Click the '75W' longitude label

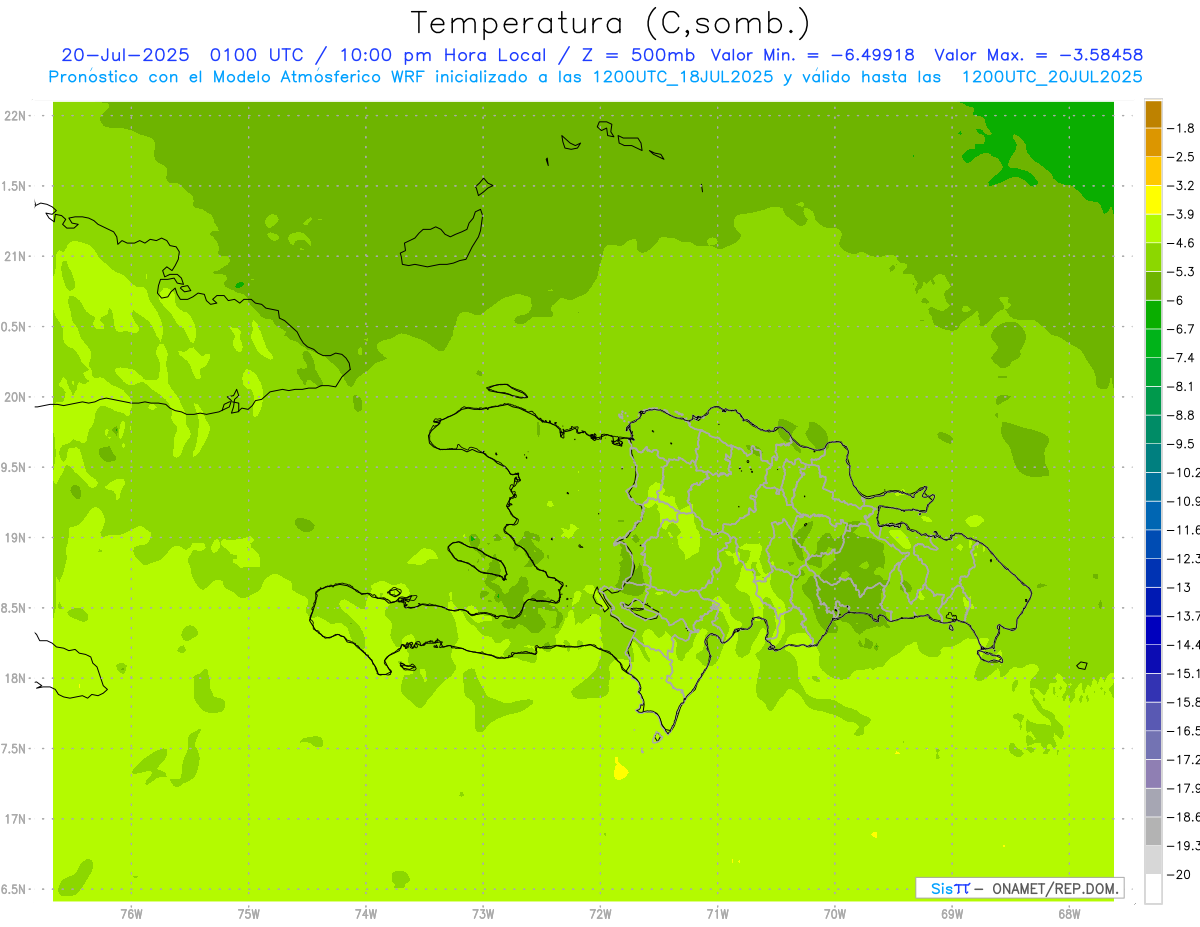pos(249,914)
